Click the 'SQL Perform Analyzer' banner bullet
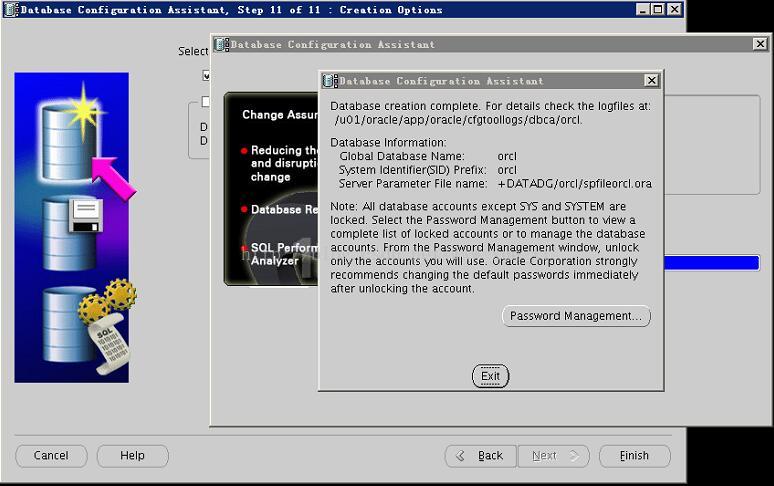 point(280,254)
